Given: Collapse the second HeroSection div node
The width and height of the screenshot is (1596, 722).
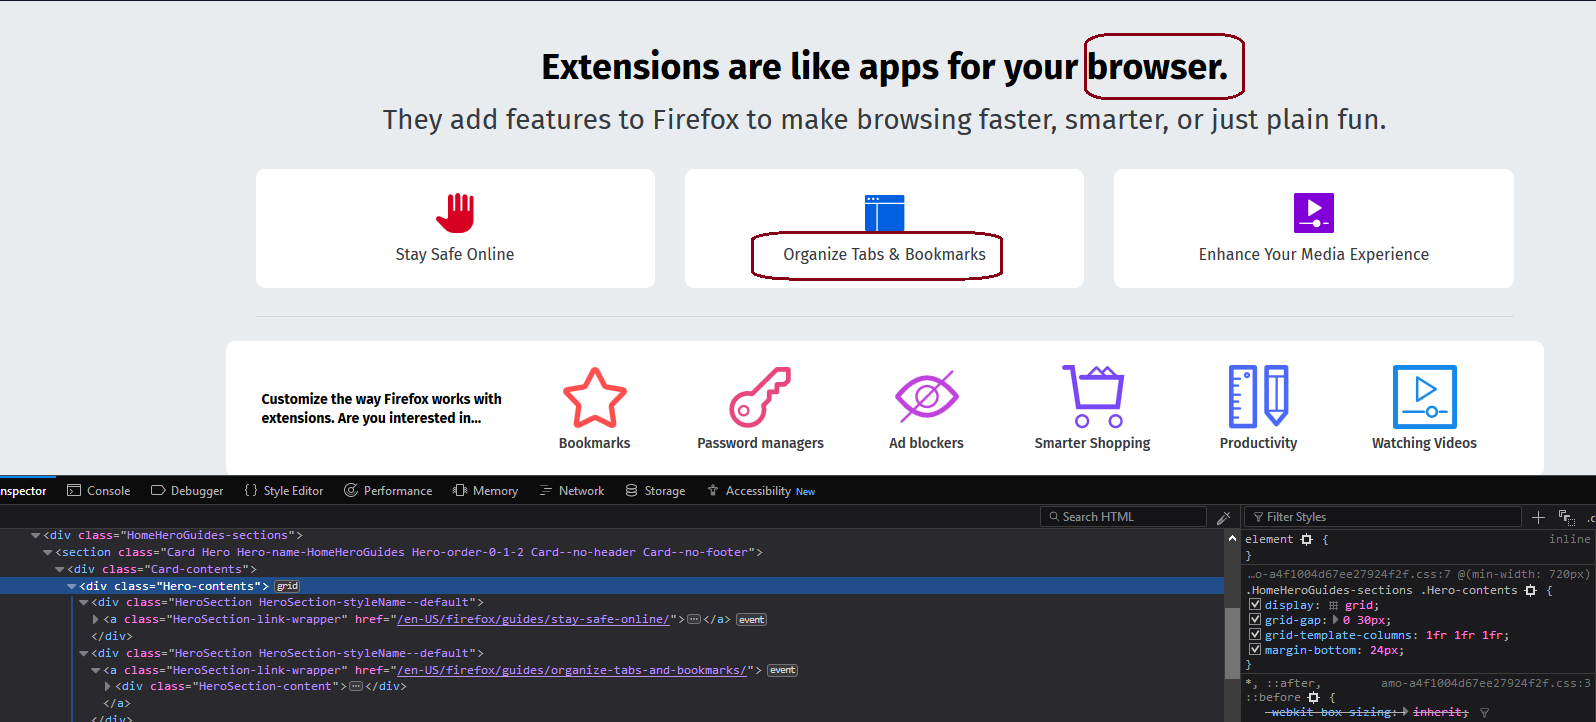Looking at the screenshot, I should 84,653.
